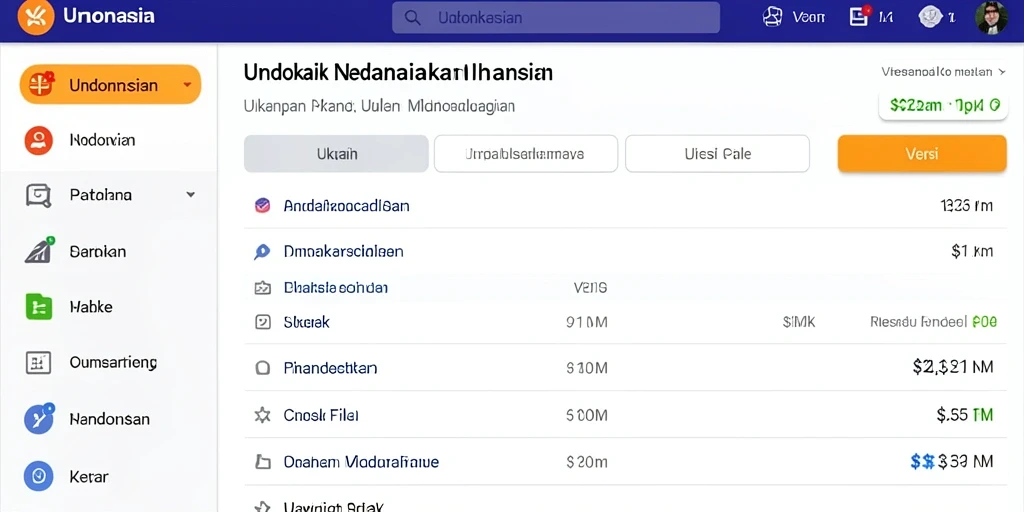The height and width of the screenshot is (512, 1024).
Task: Toggle the checkbox beside Pinandecitan row
Action: coord(263,368)
